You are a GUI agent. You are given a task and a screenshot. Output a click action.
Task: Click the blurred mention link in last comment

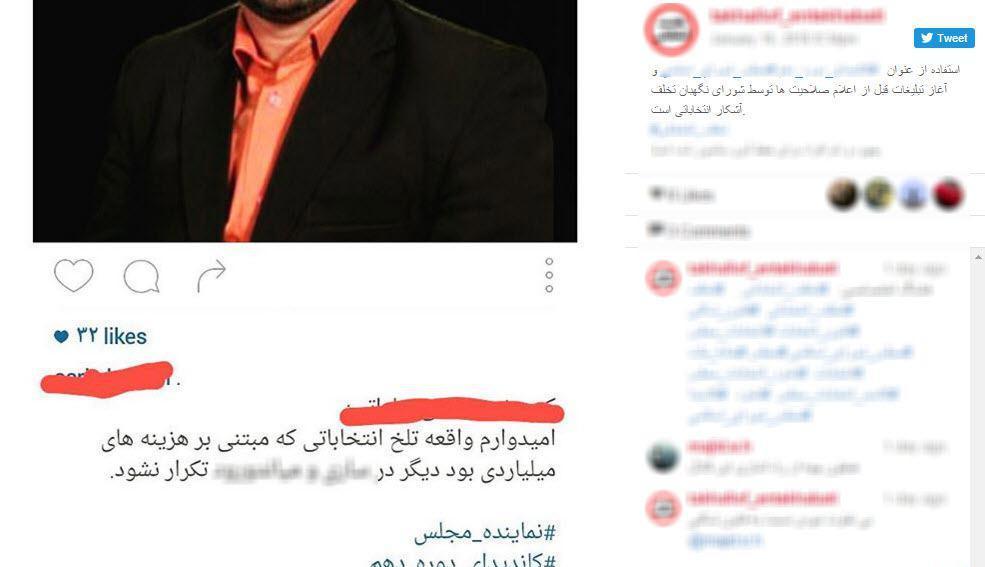pos(725,541)
